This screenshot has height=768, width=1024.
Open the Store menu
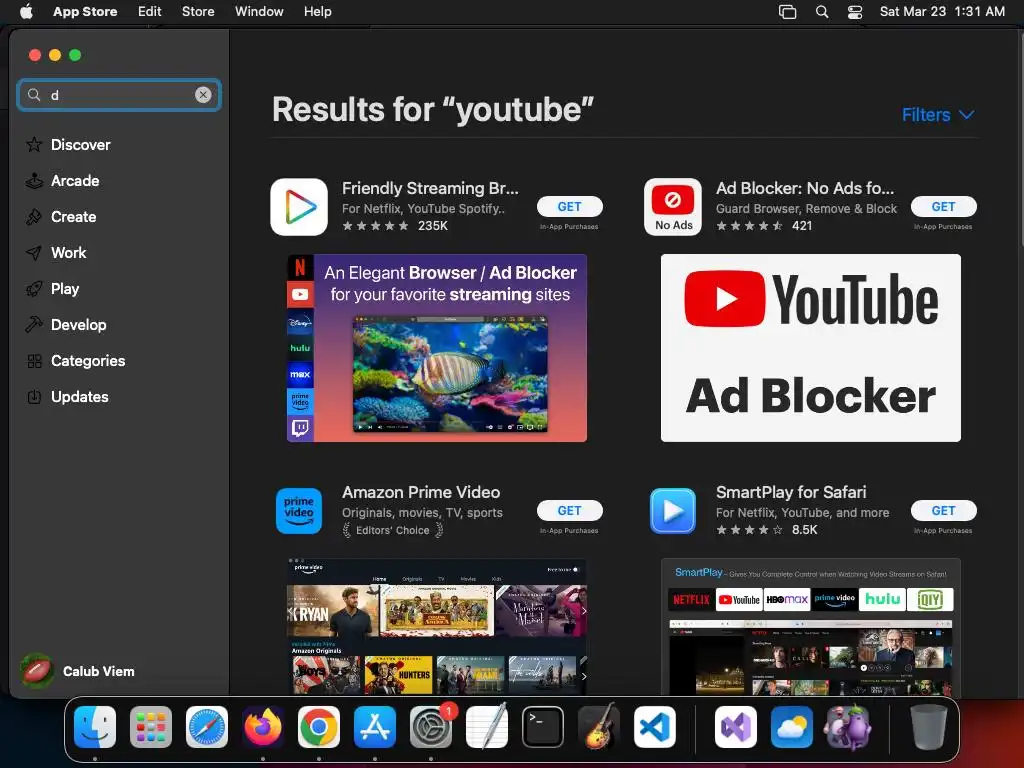point(198,12)
